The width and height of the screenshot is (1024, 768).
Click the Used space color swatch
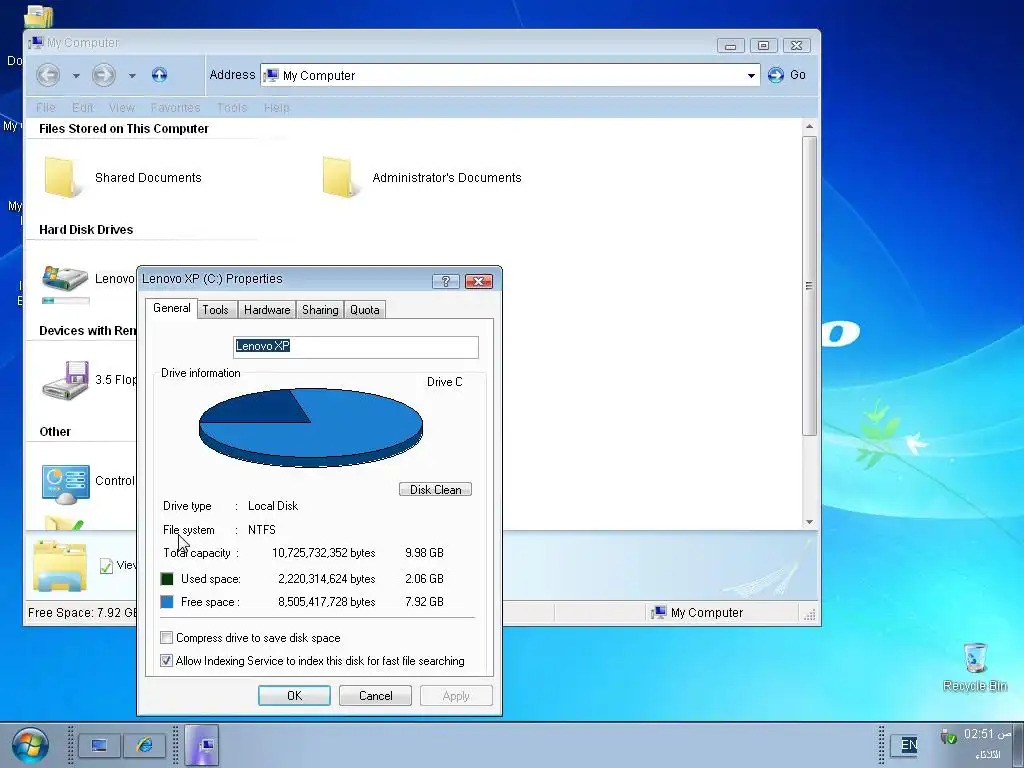coord(167,579)
